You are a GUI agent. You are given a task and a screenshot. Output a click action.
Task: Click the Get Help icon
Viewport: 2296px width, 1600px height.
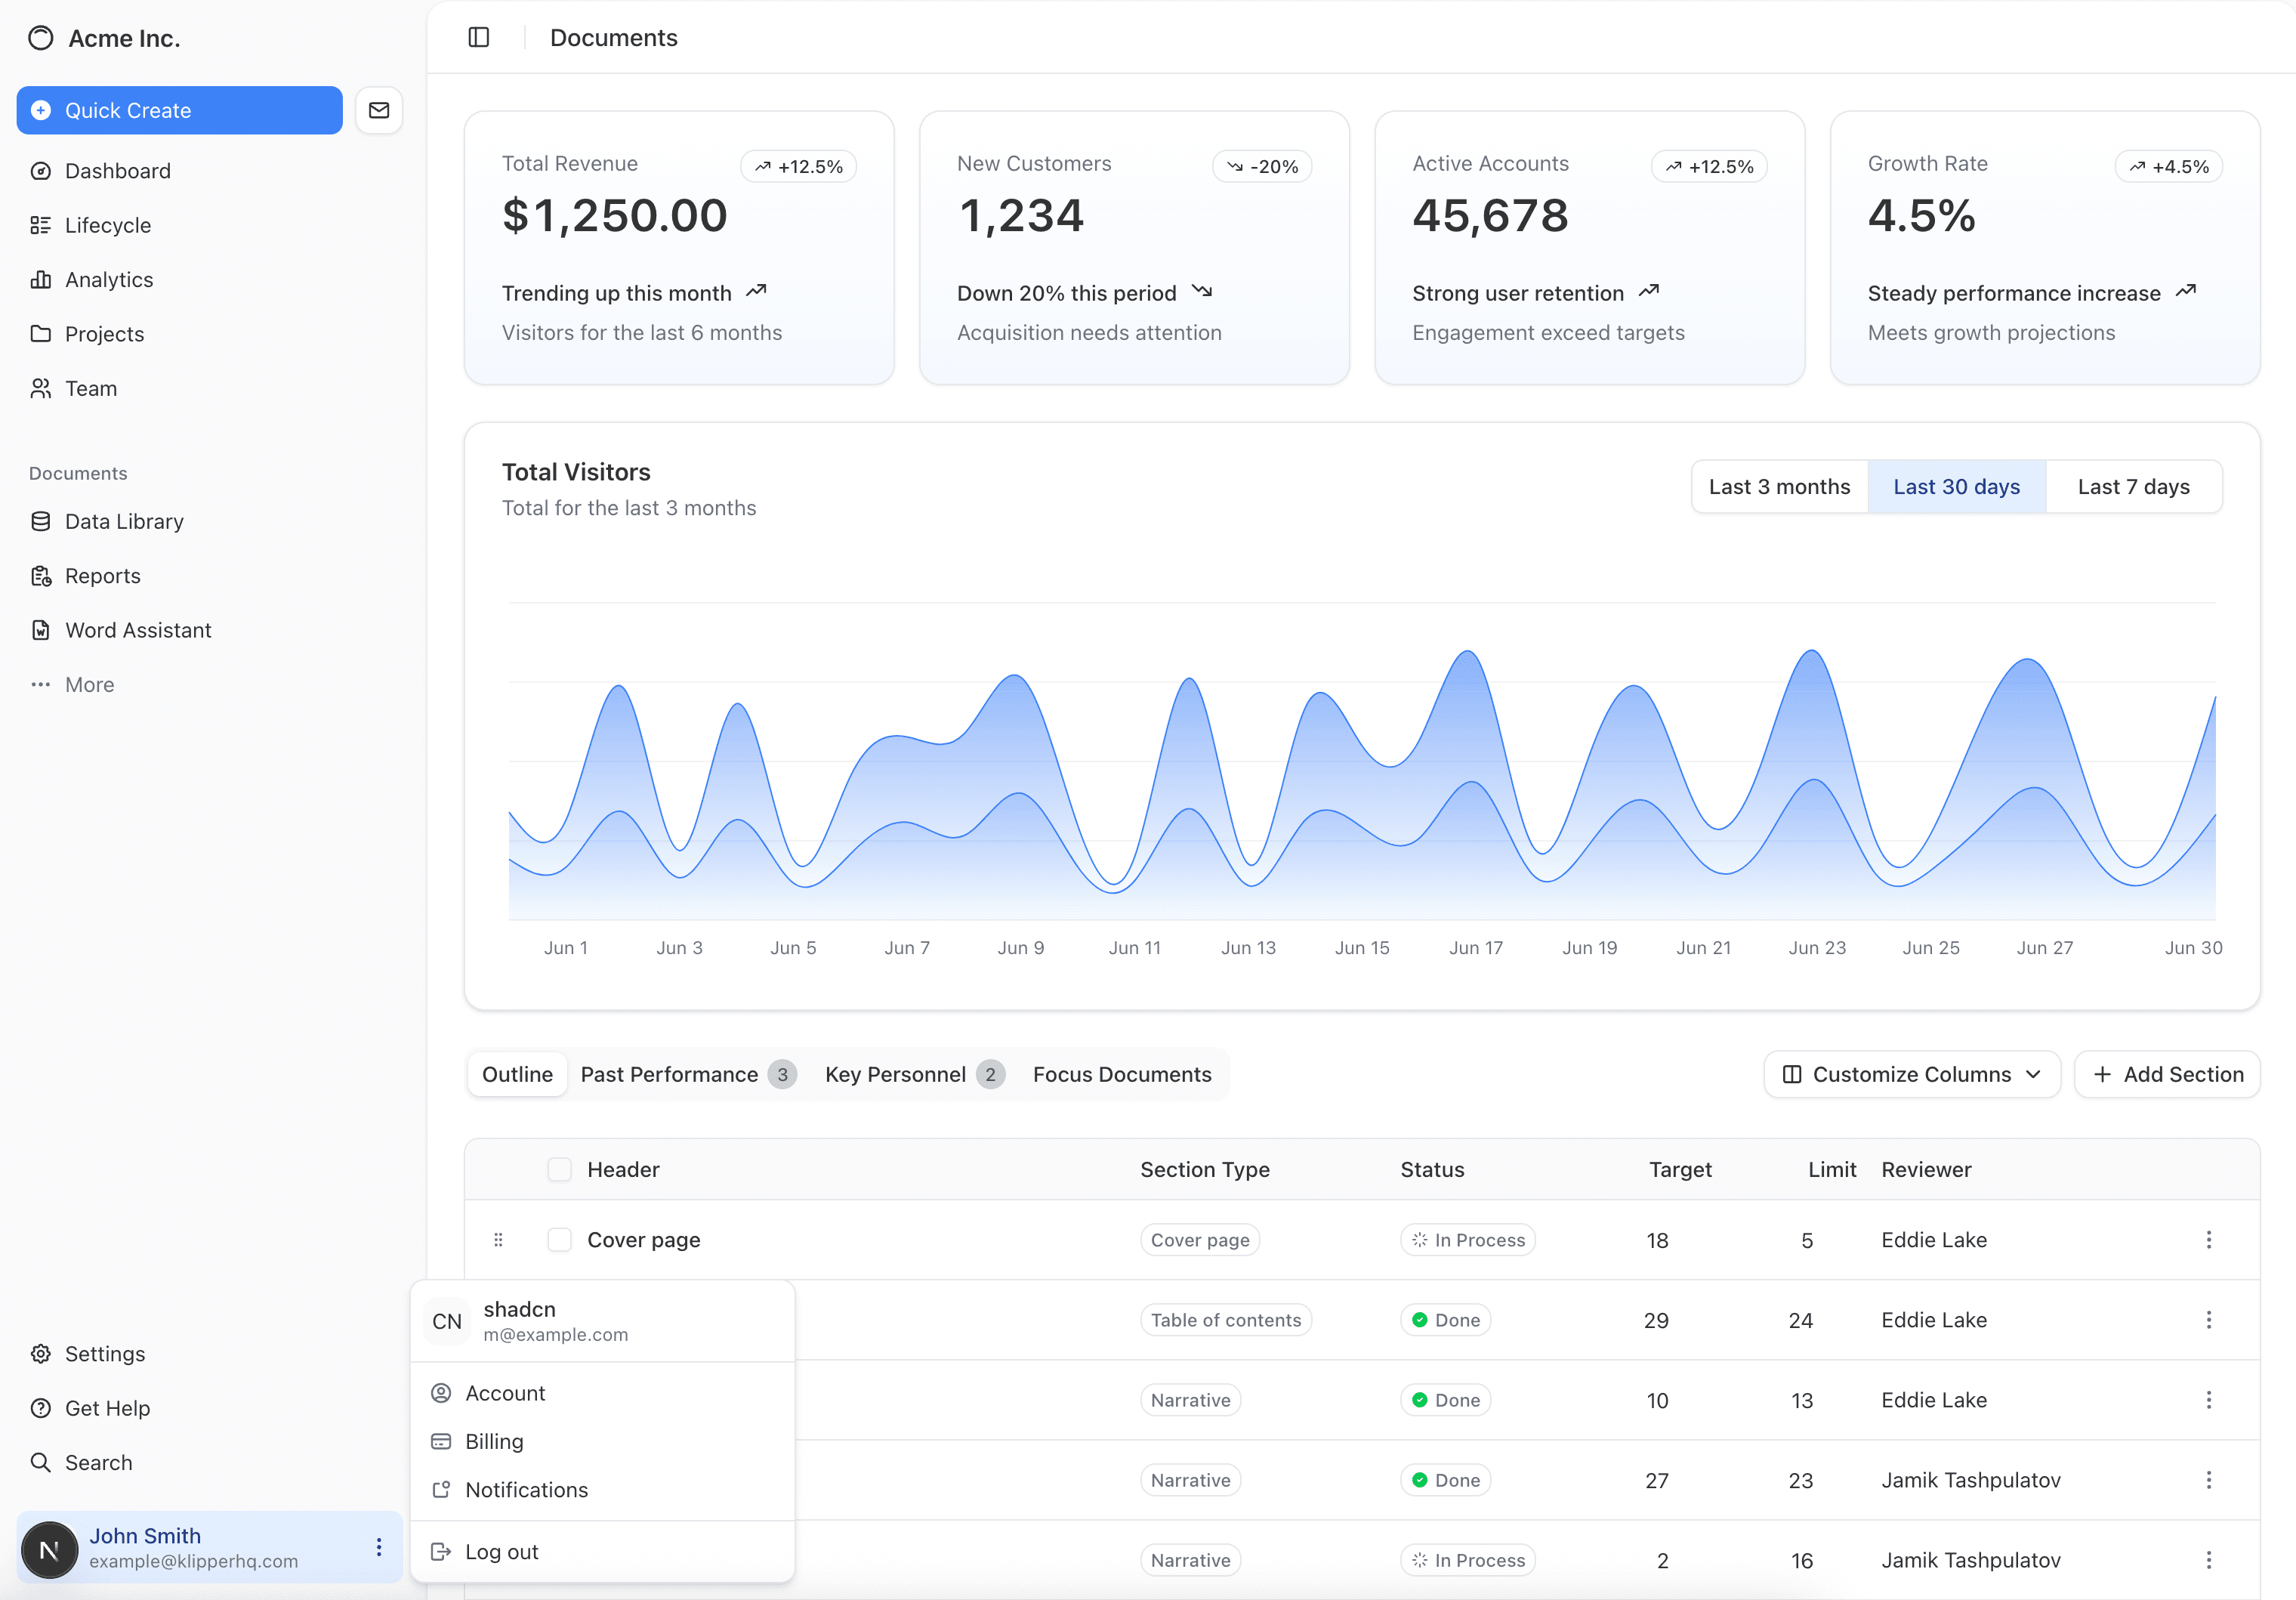tap(41, 1408)
